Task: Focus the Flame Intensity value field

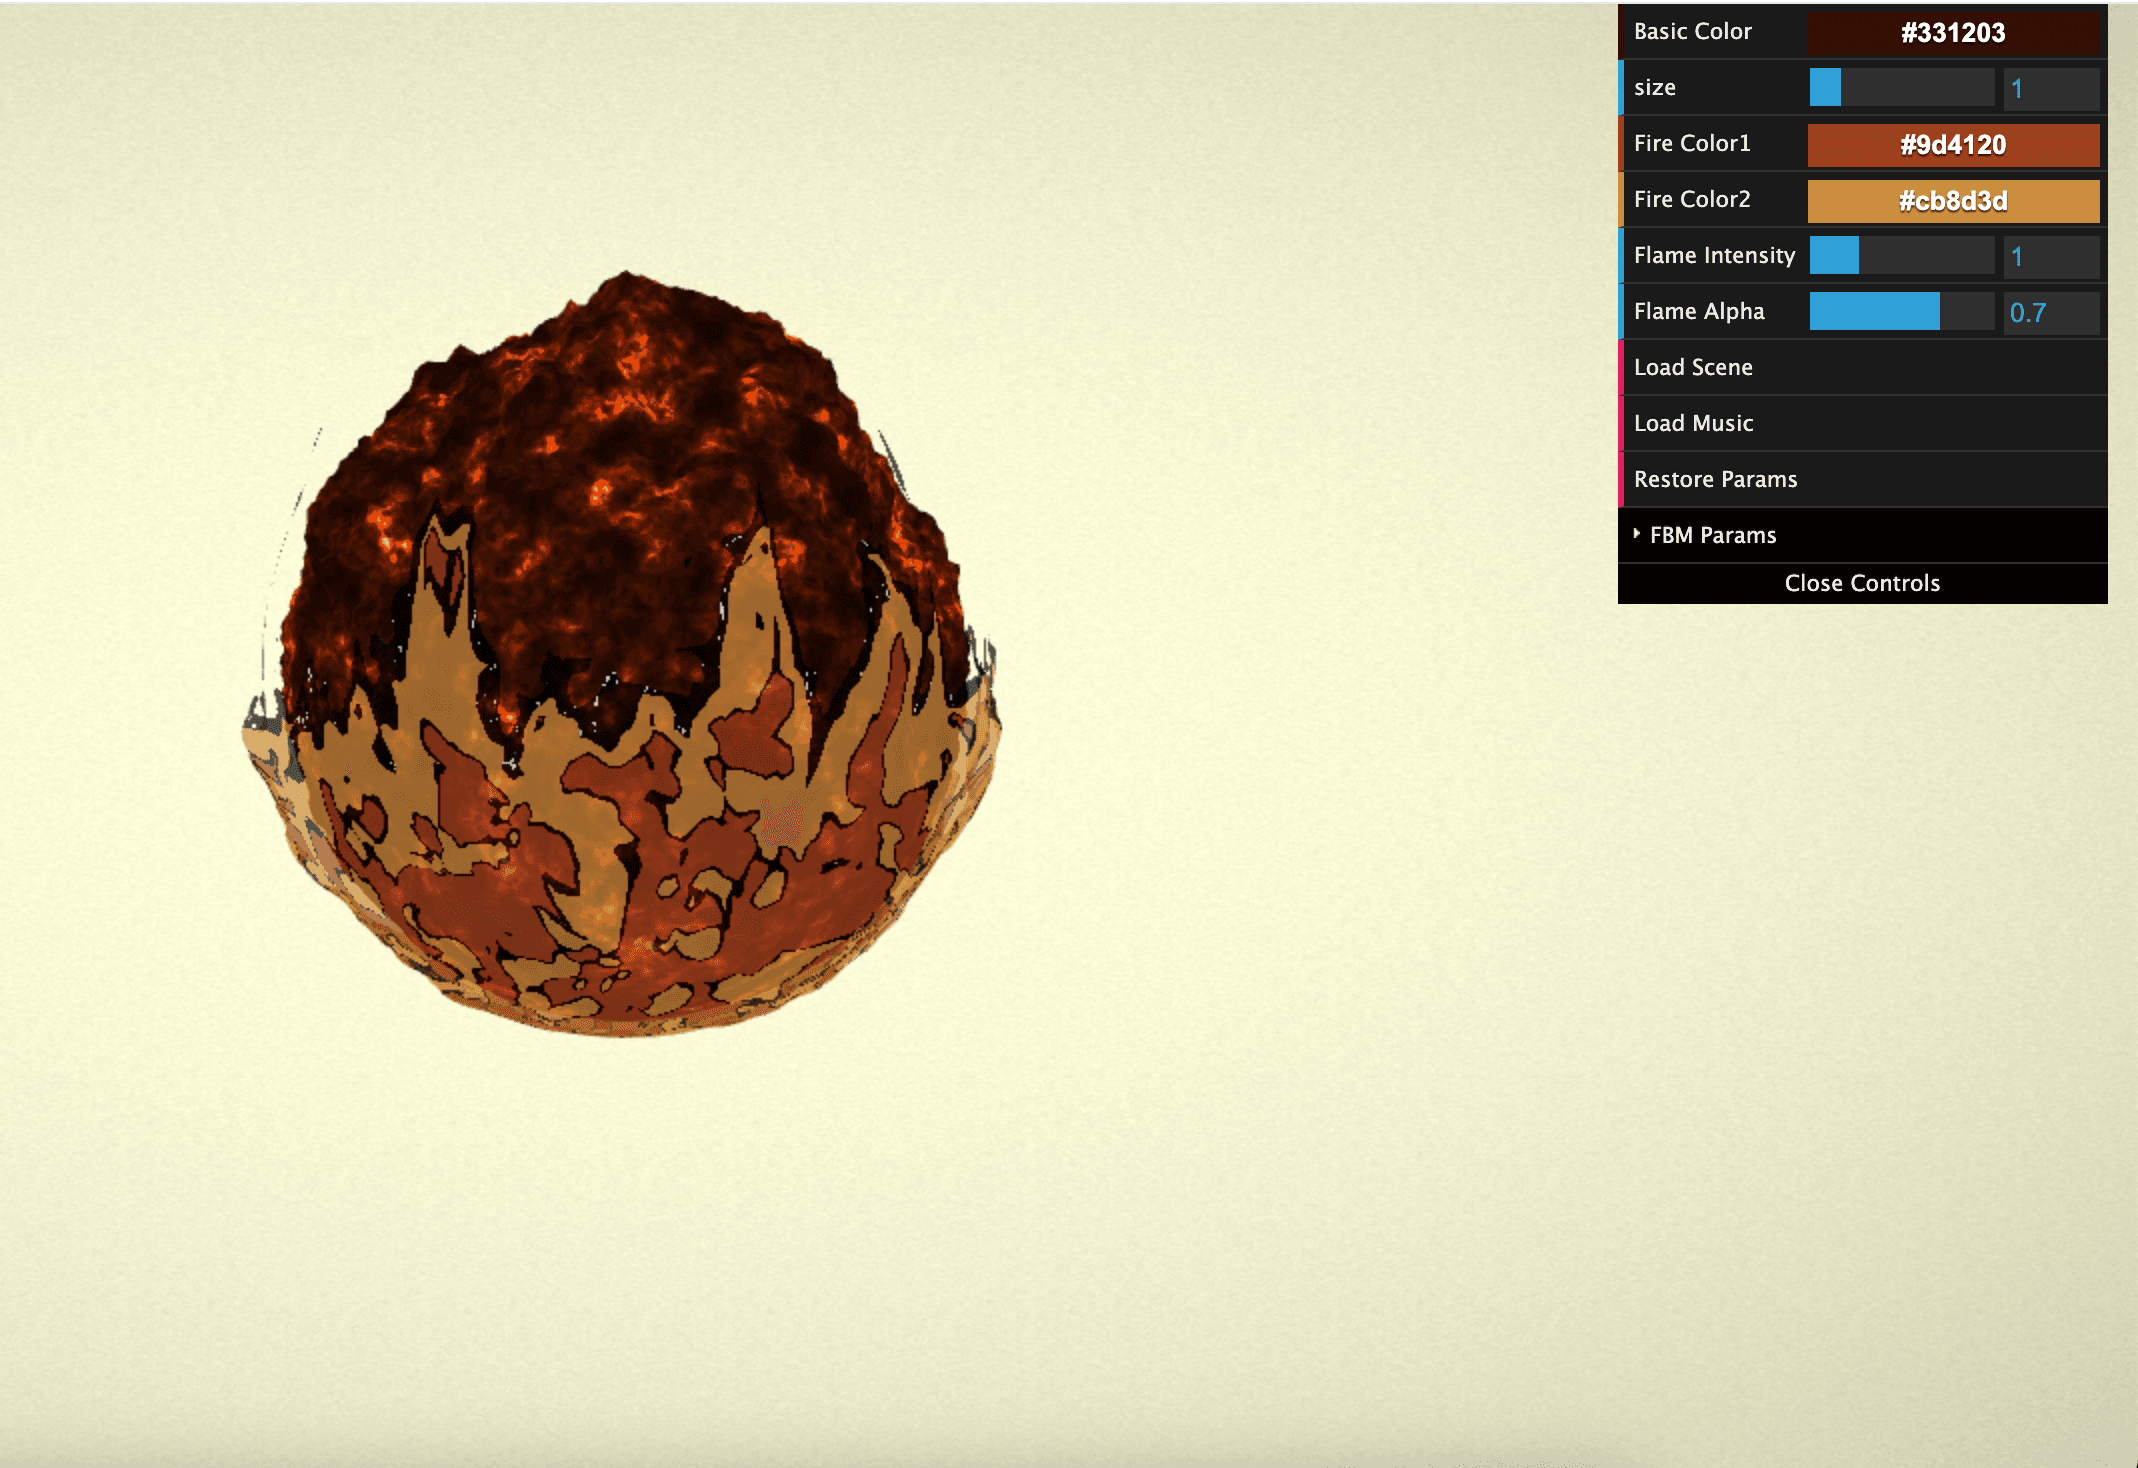Action: point(2051,256)
